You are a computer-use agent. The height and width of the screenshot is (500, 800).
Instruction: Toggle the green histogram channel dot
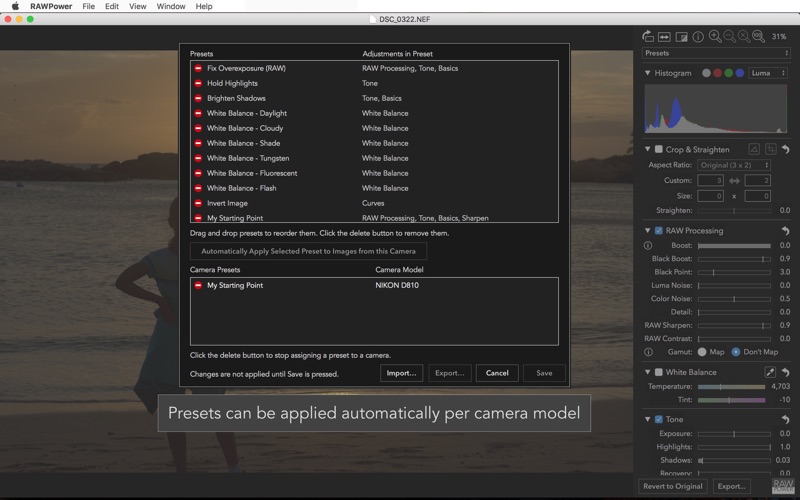729,73
